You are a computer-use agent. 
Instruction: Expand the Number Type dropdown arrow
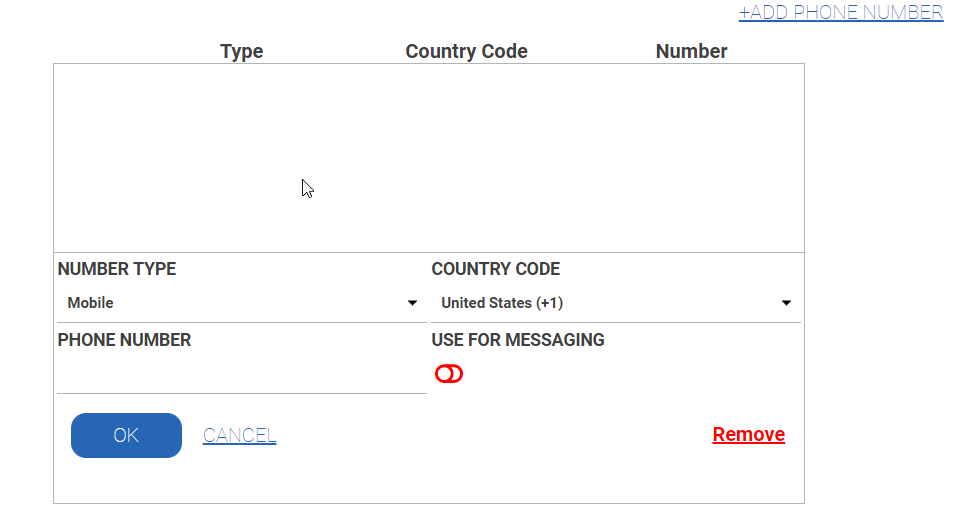(412, 303)
